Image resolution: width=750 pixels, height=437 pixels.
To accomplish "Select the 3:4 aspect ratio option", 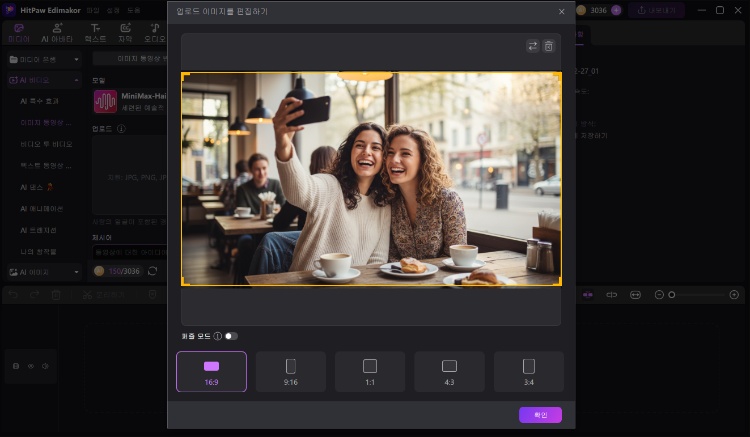I will pos(529,371).
